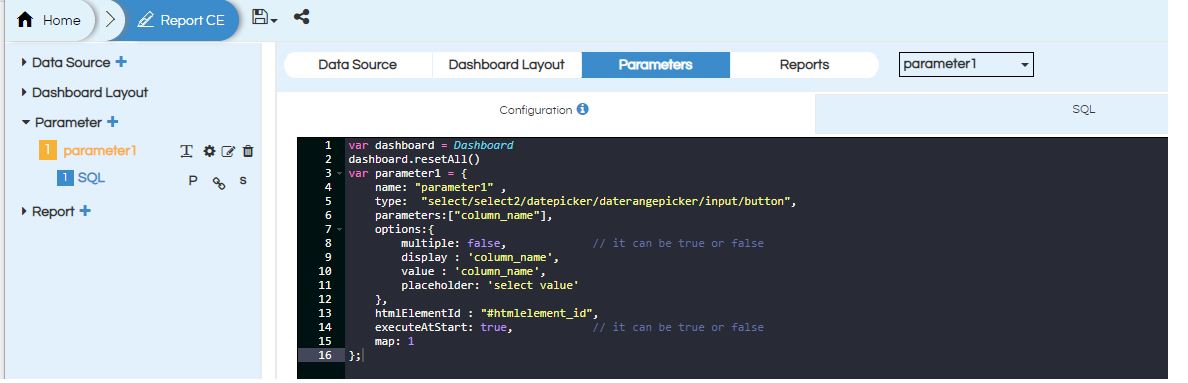
Task: Expand the Report tree section
Action: 24,211
